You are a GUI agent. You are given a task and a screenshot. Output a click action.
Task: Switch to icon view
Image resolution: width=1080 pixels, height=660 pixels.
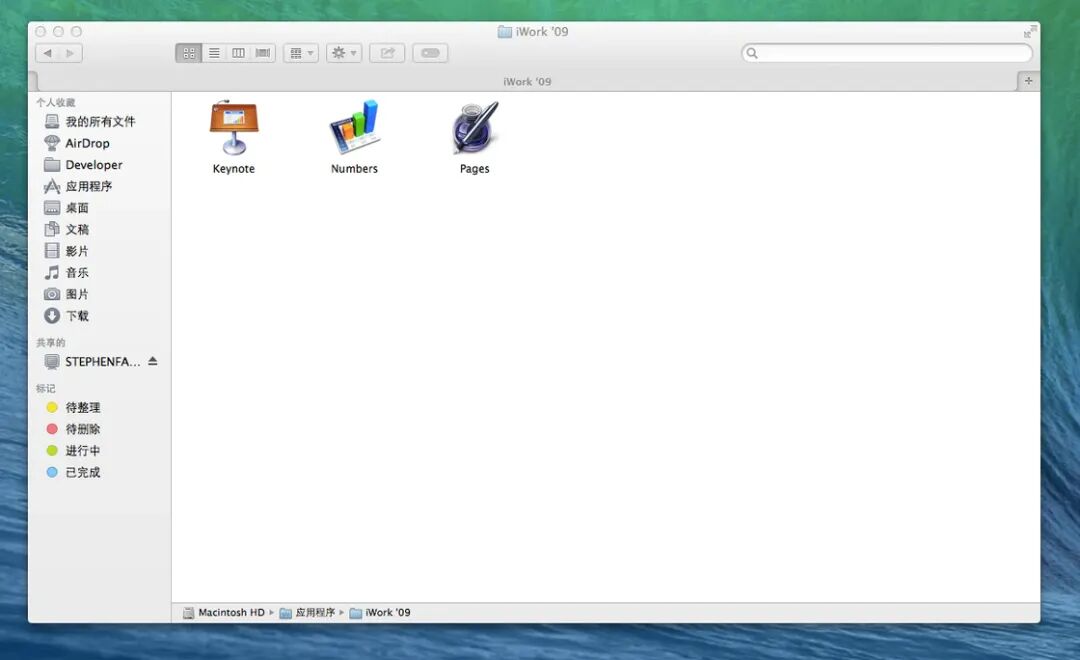pos(189,53)
